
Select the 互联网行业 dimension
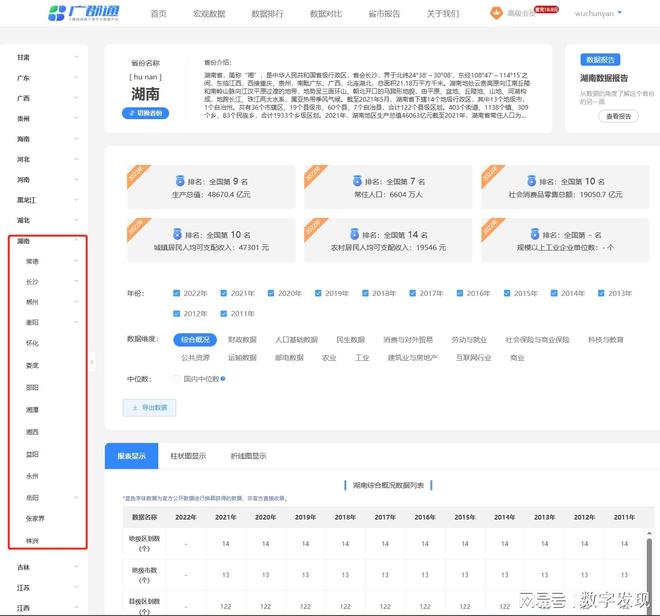click(474, 357)
